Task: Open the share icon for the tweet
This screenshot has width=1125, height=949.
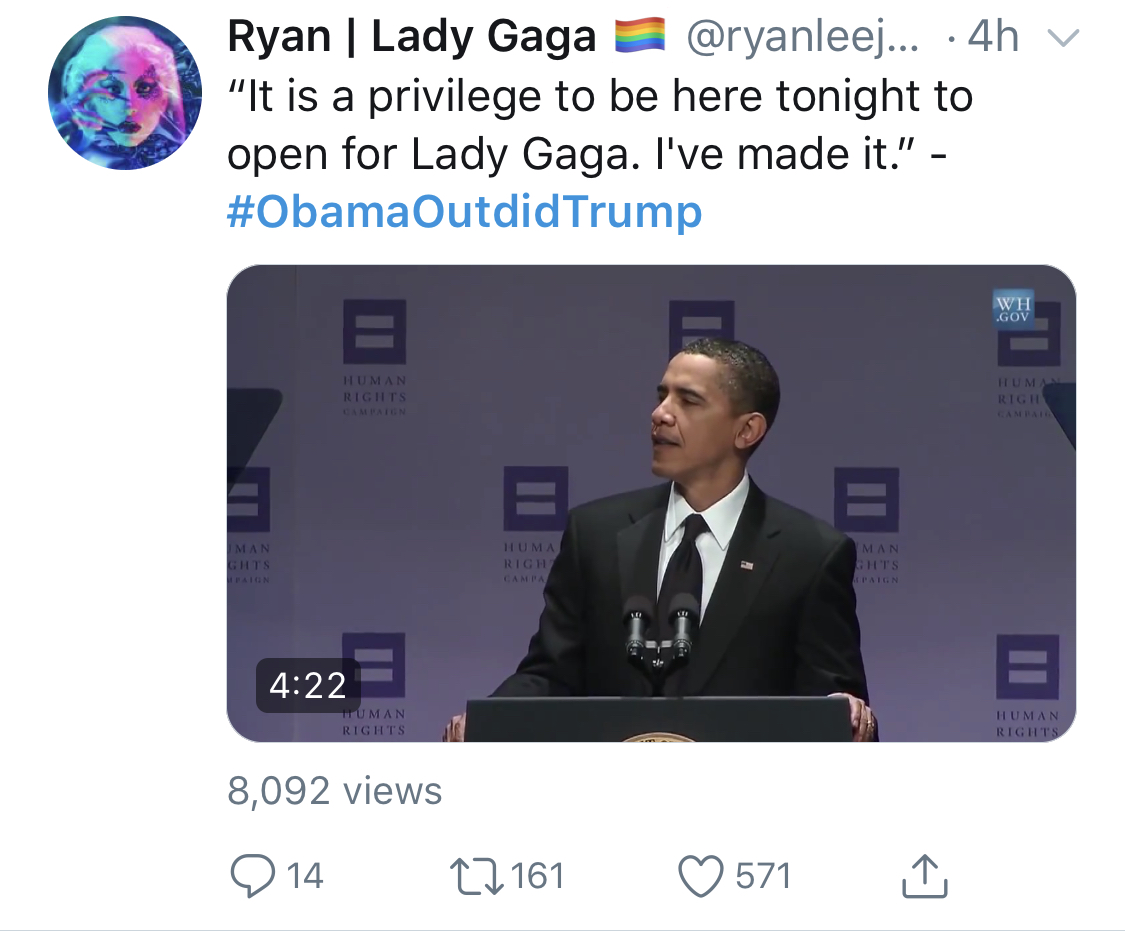Action: [x=924, y=876]
